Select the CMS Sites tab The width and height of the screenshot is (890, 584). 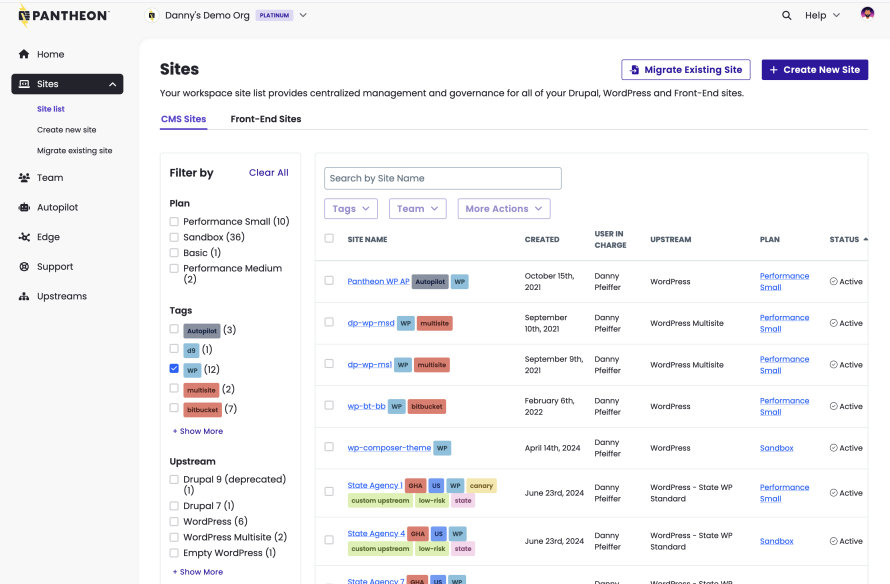point(183,119)
